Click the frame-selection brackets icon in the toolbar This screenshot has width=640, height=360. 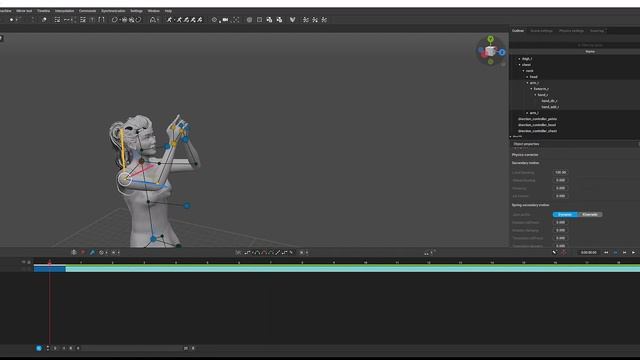236,20
